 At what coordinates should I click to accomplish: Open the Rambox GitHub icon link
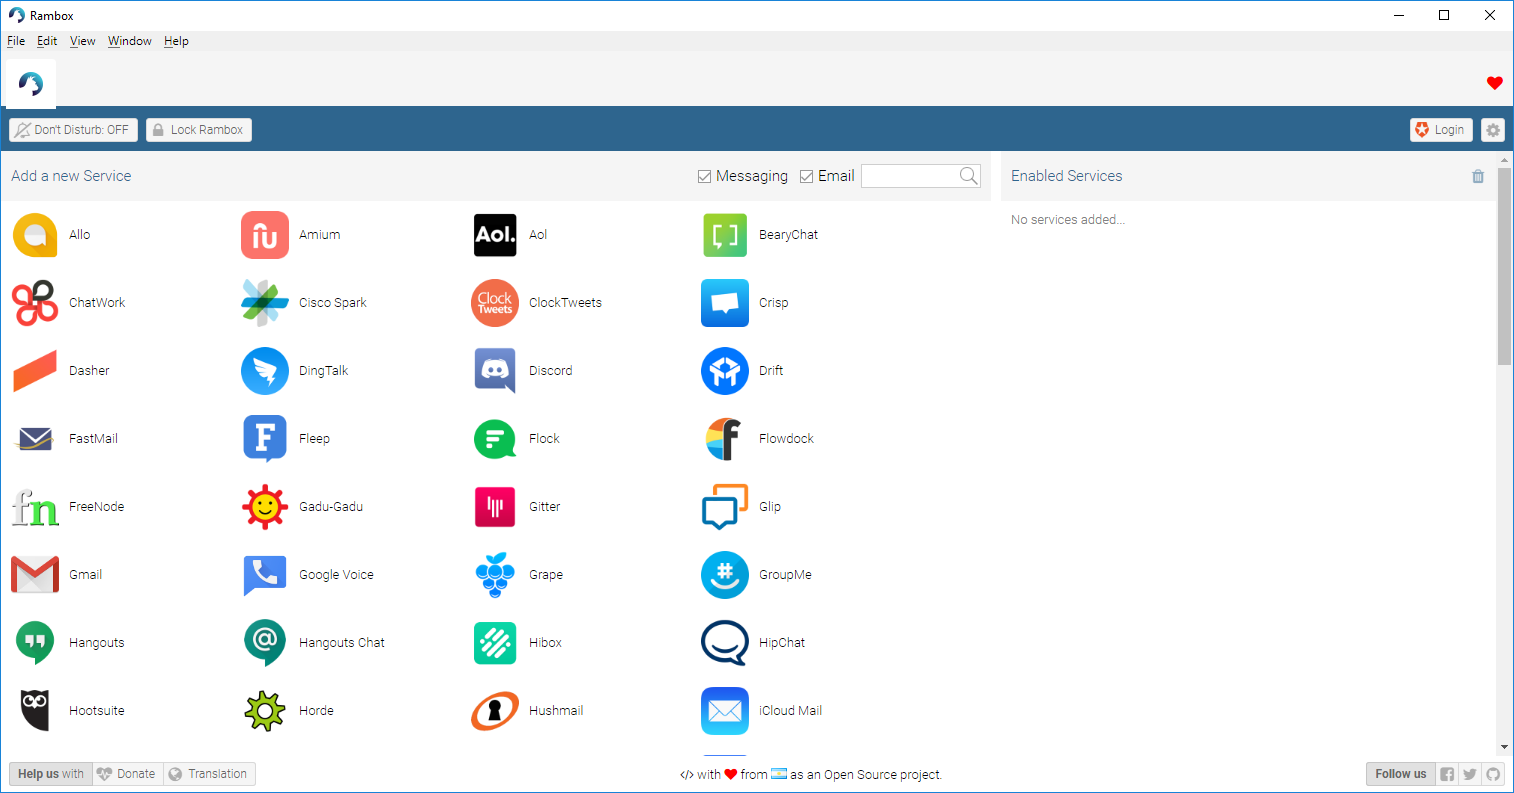click(1493, 774)
